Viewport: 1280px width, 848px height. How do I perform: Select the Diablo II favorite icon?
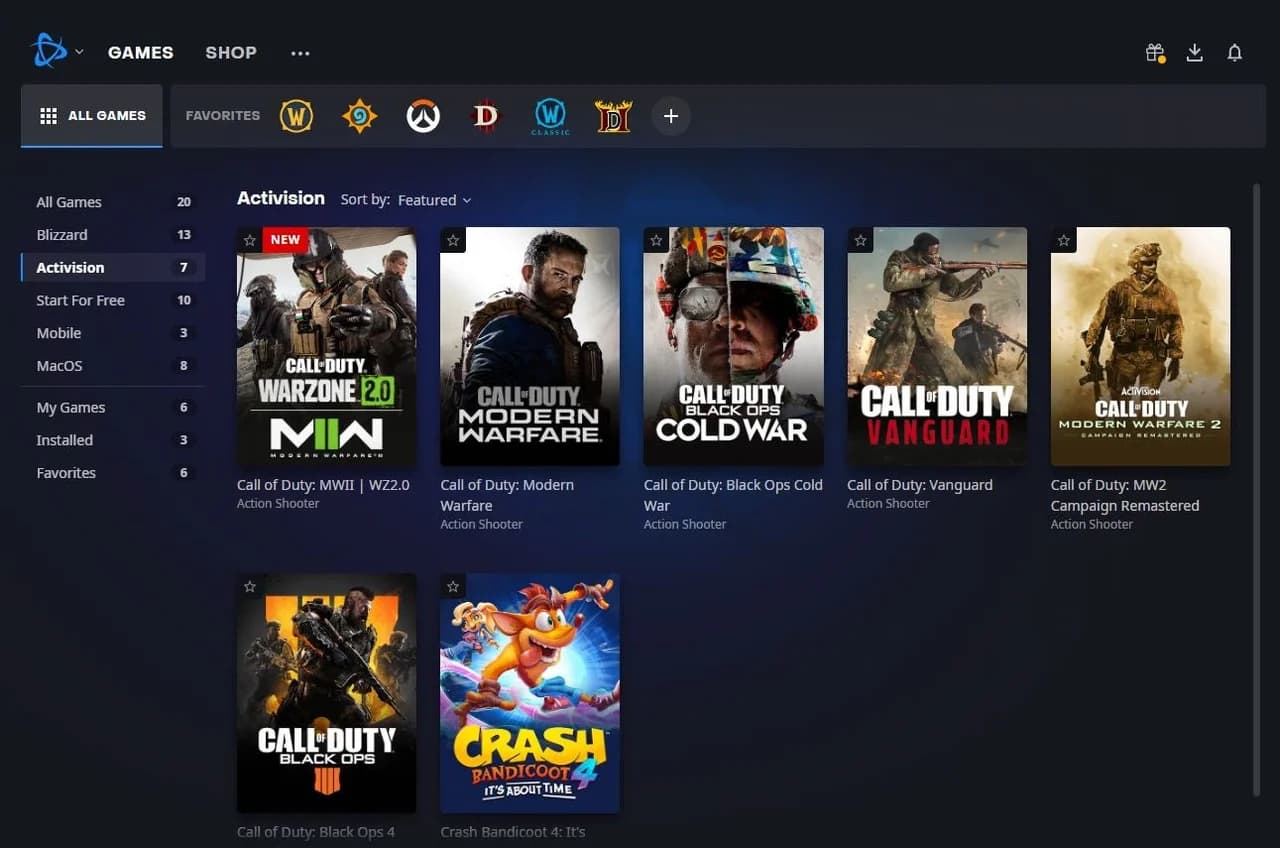coord(613,116)
